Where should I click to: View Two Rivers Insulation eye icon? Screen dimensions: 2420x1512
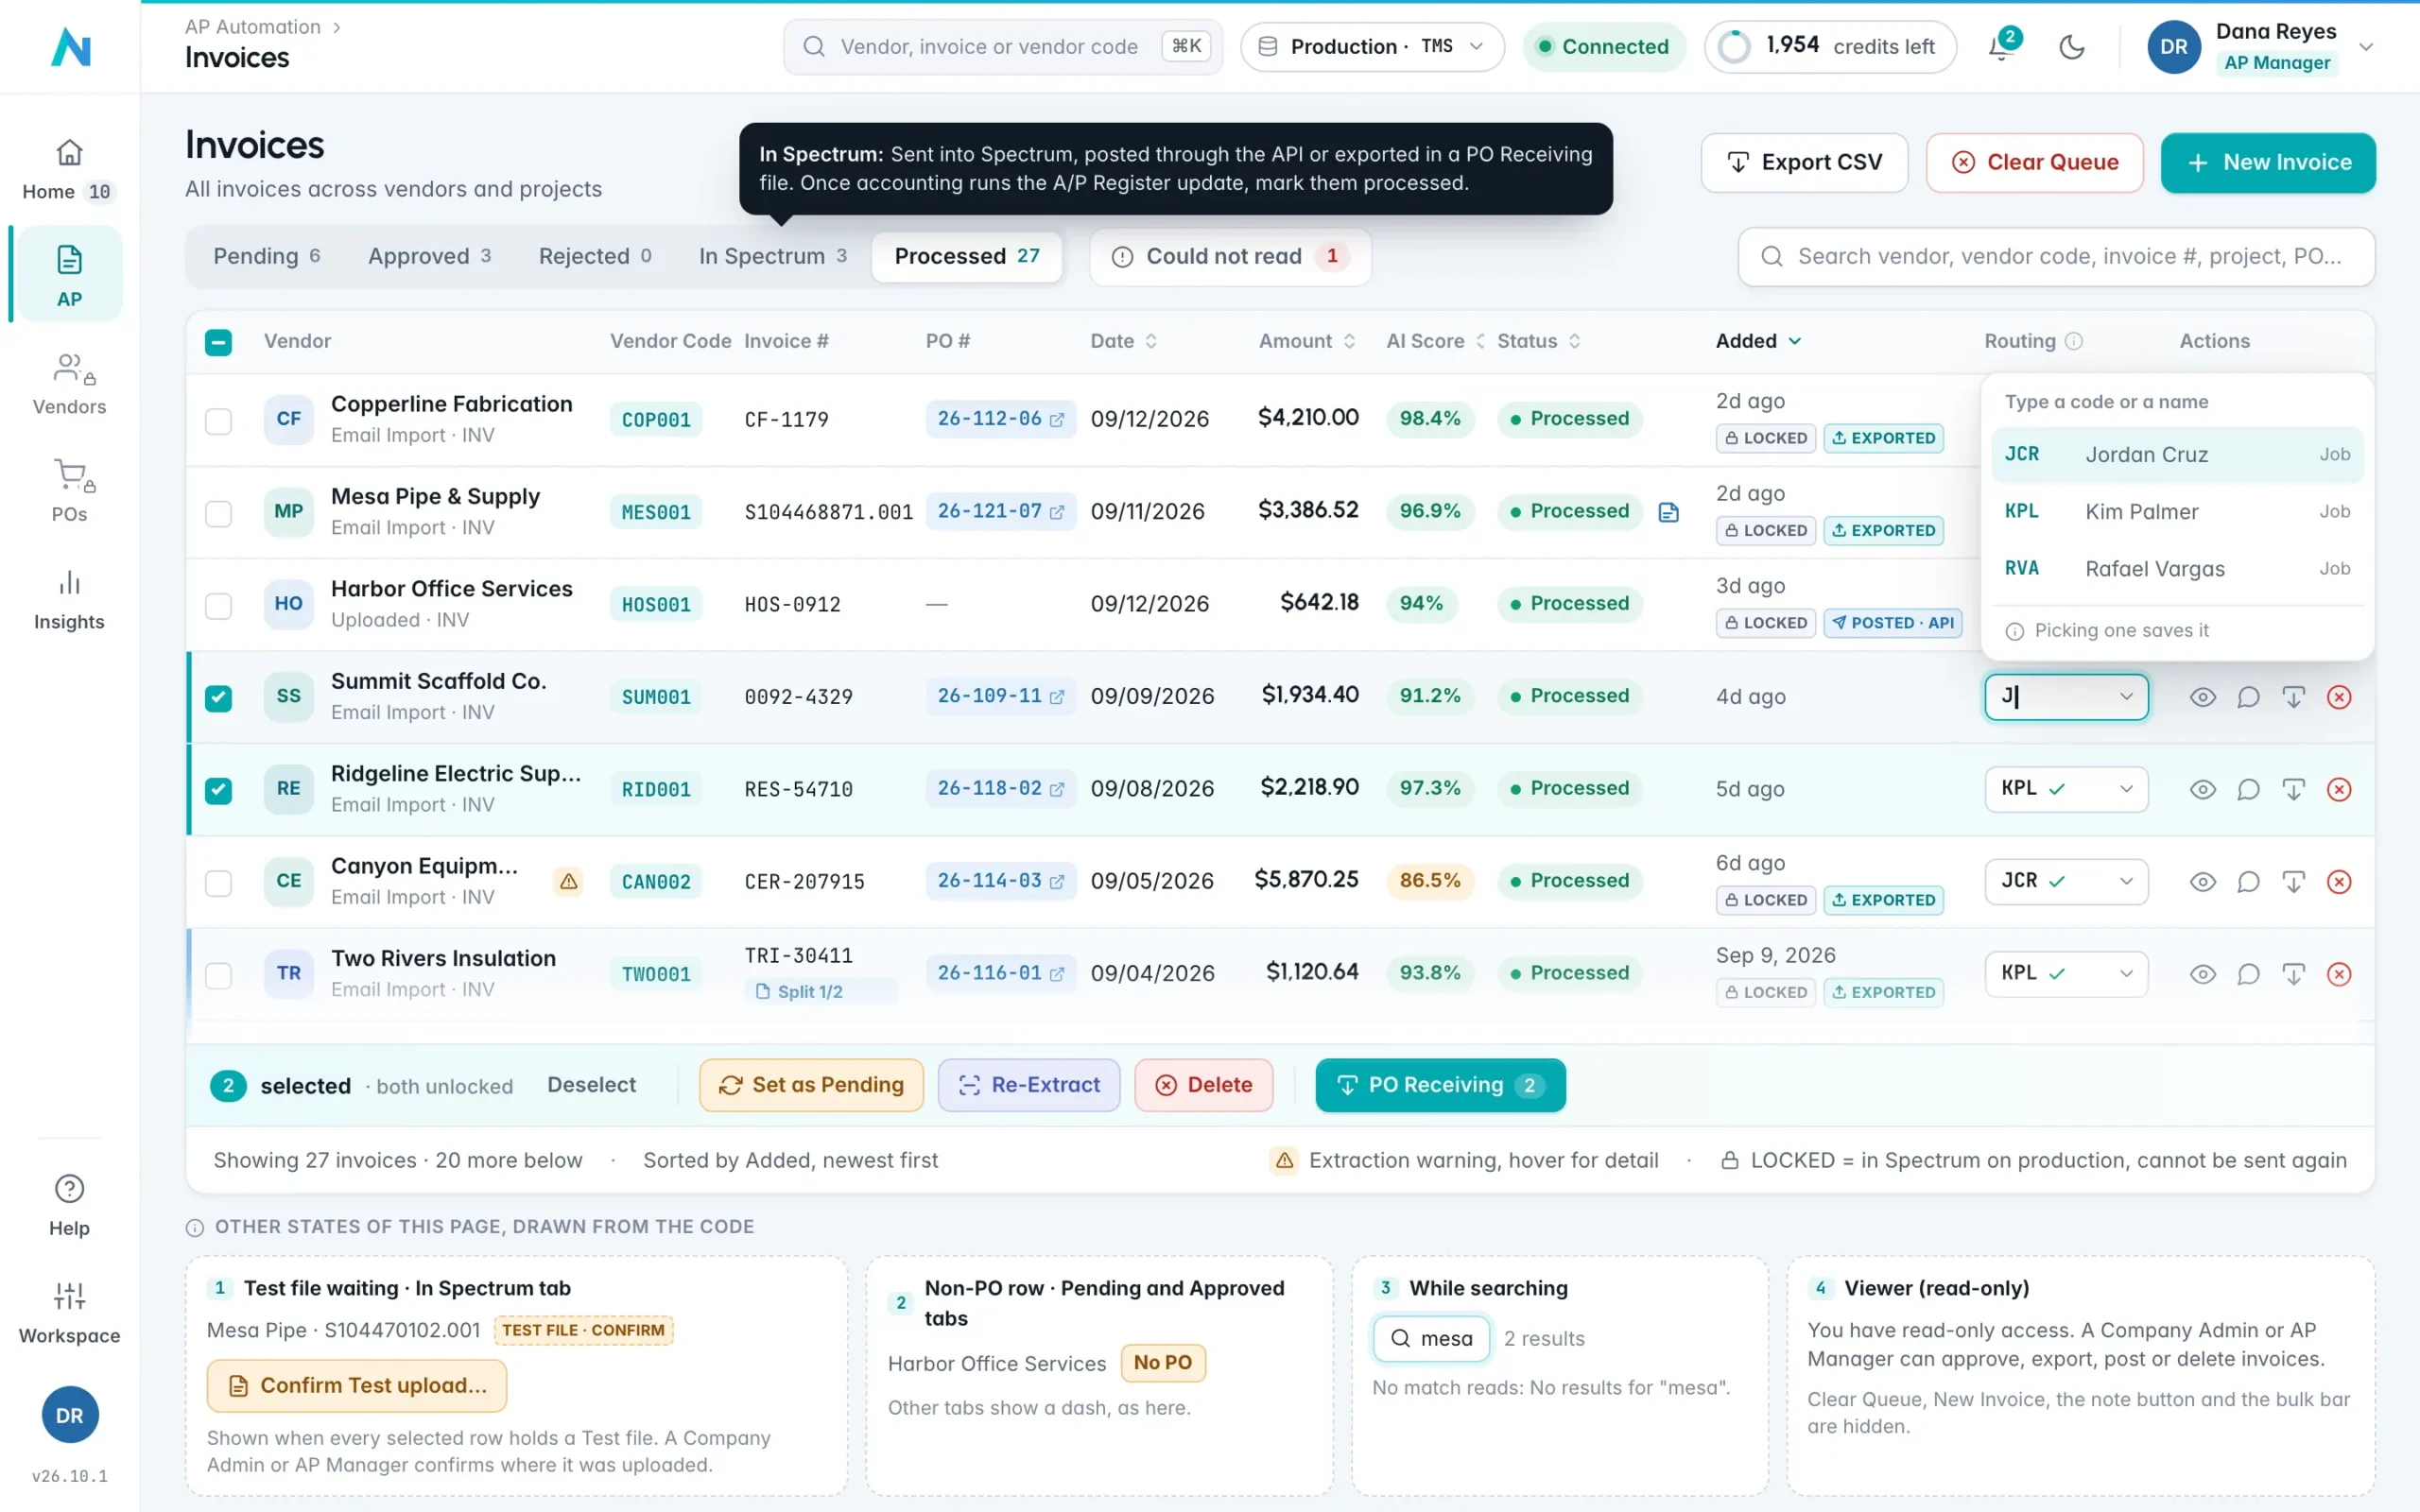(2202, 974)
